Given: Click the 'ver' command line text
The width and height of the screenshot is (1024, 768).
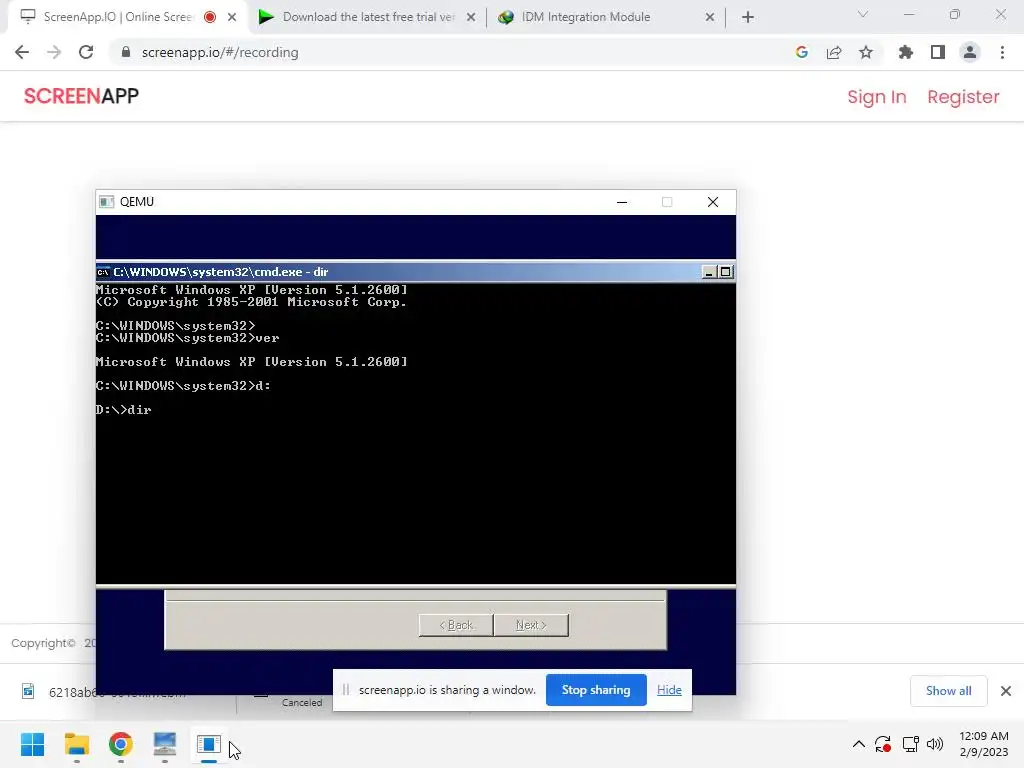Looking at the screenshot, I should coord(267,338).
